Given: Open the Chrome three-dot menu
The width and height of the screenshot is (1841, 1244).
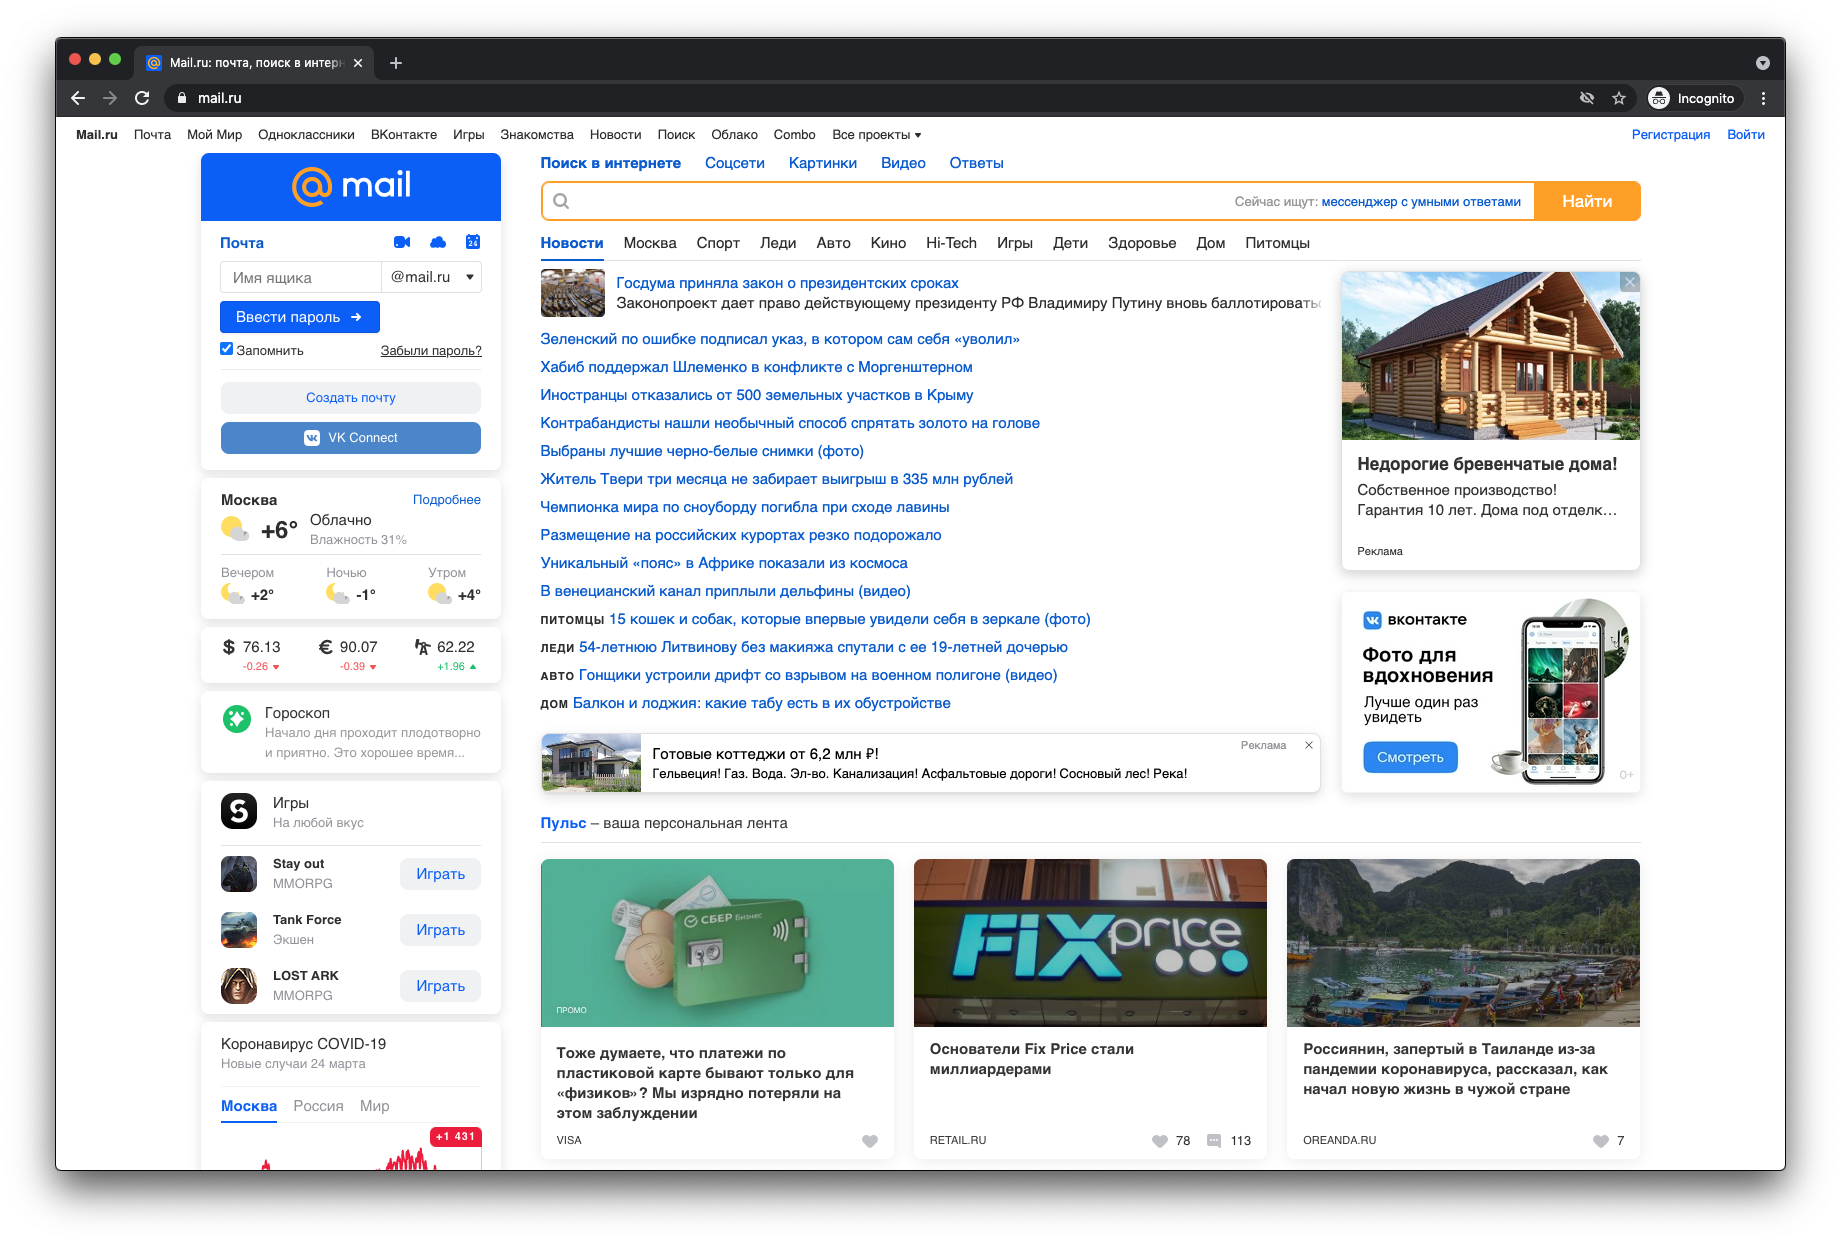Looking at the screenshot, I should pyautogui.click(x=1763, y=98).
